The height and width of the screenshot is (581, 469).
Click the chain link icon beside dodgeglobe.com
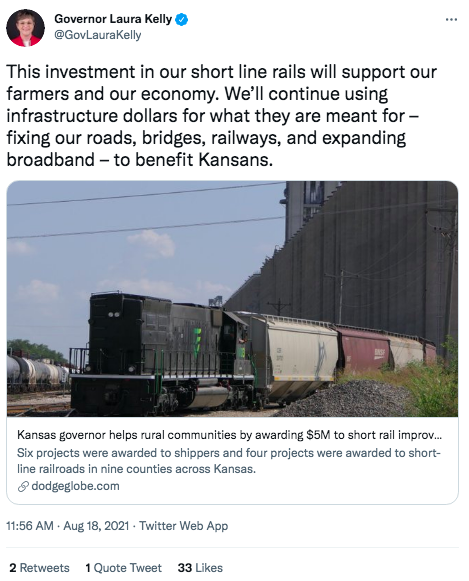23,486
